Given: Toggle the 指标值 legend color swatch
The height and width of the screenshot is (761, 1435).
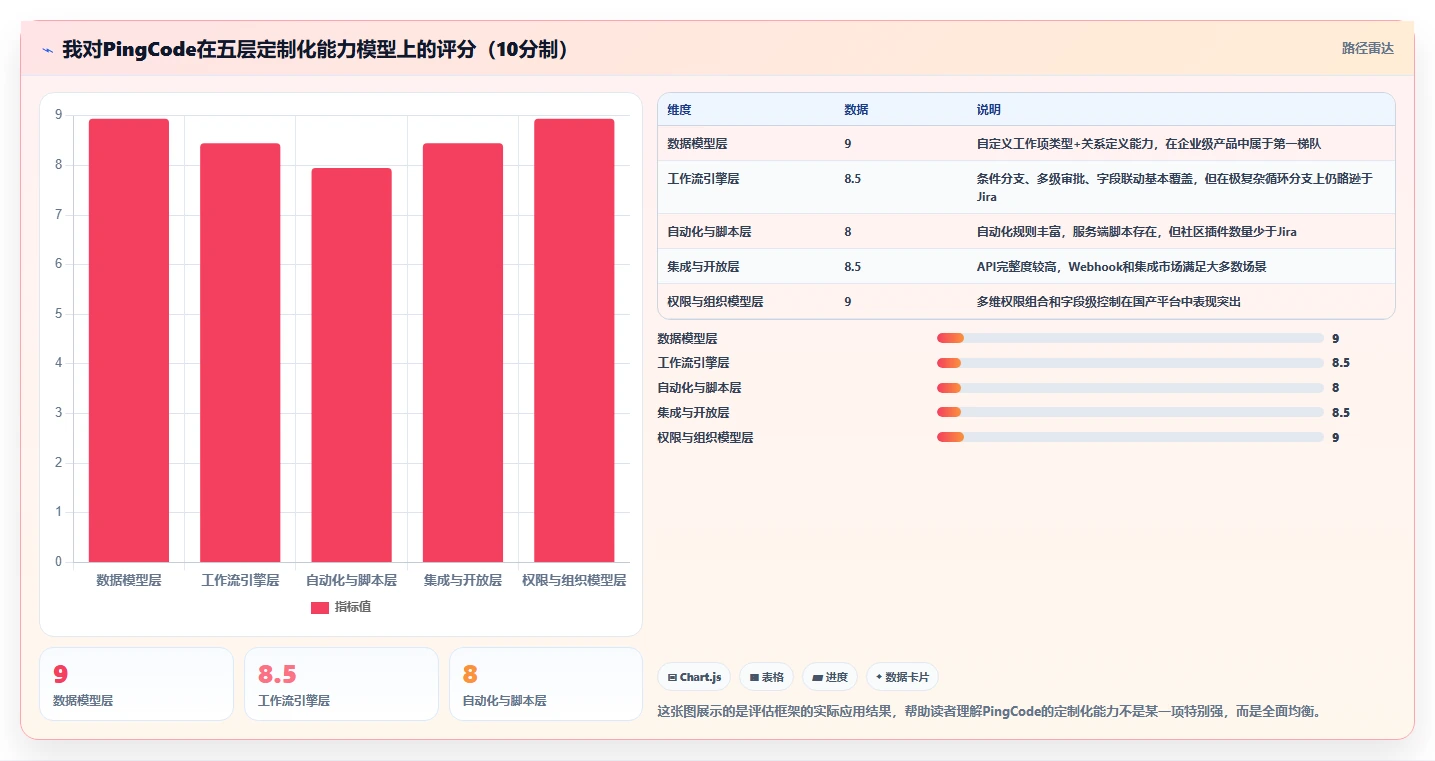Looking at the screenshot, I should coord(320,607).
